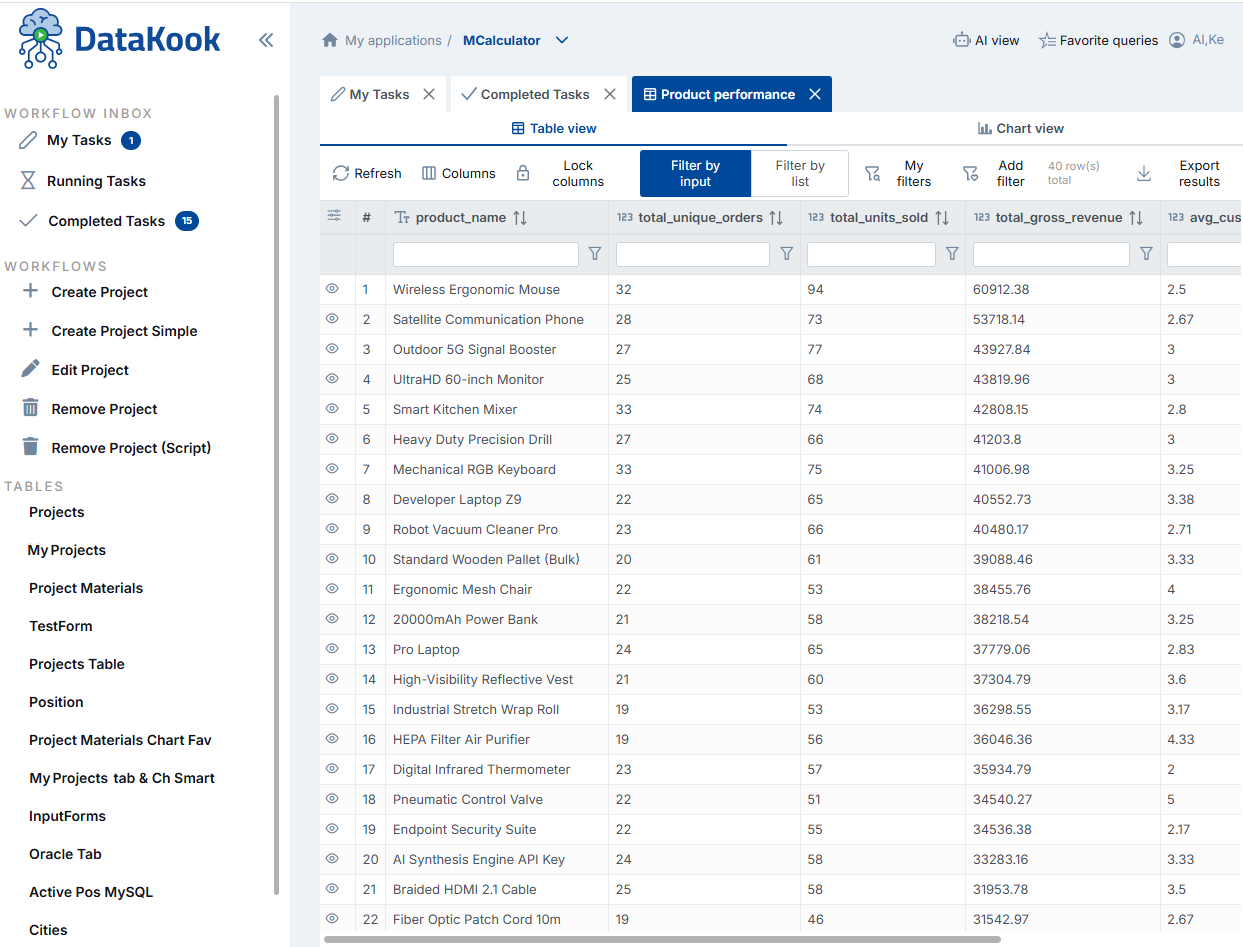Collapse the left sidebar with the double chevron
1243x947 pixels.
coord(266,40)
